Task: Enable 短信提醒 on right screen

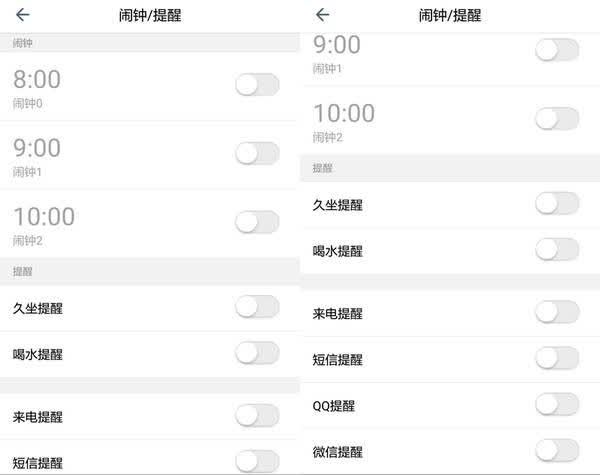Action: point(557,357)
